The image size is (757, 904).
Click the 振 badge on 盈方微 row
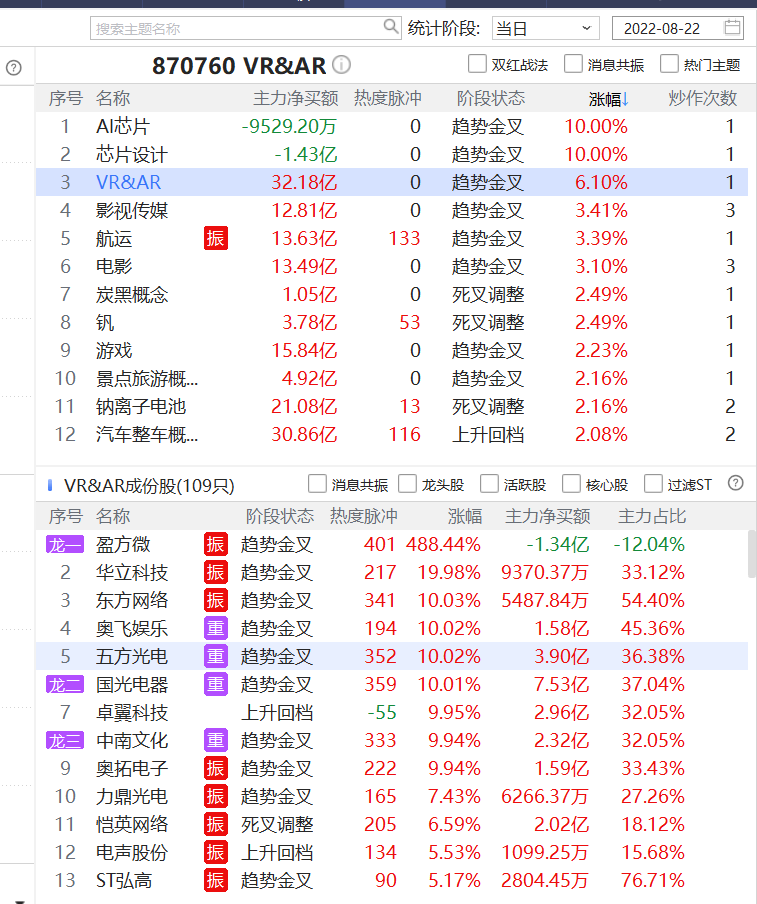tap(216, 544)
